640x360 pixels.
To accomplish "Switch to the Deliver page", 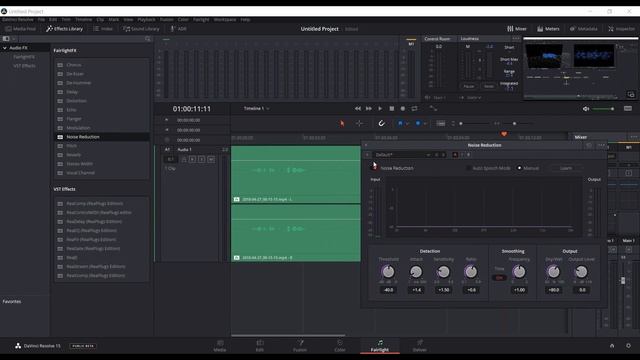I will 420,346.
